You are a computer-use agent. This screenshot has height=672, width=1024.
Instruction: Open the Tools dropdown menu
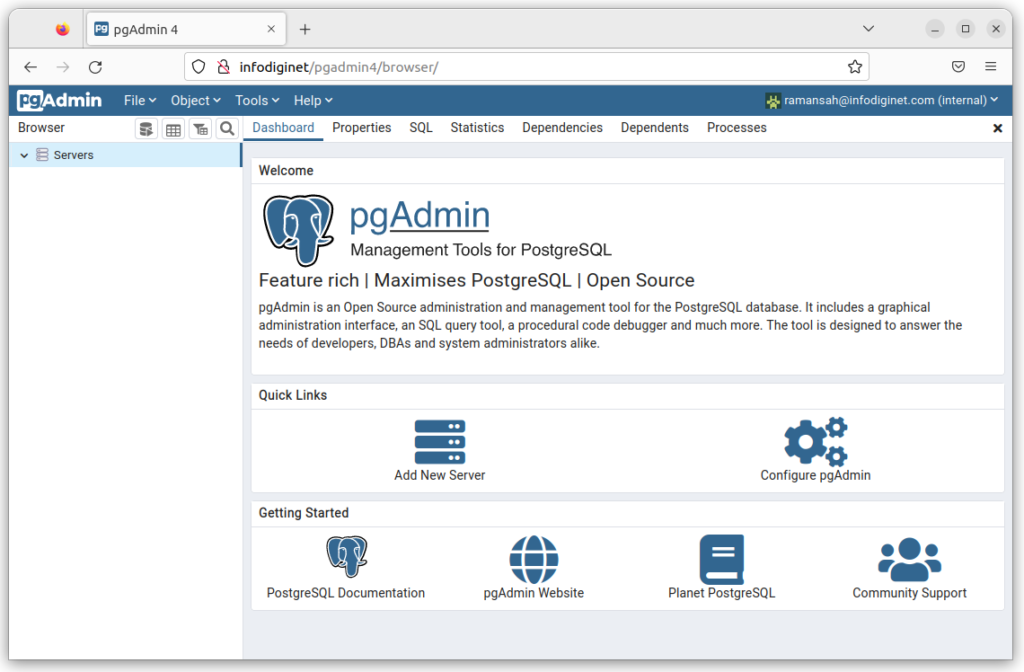pos(257,101)
